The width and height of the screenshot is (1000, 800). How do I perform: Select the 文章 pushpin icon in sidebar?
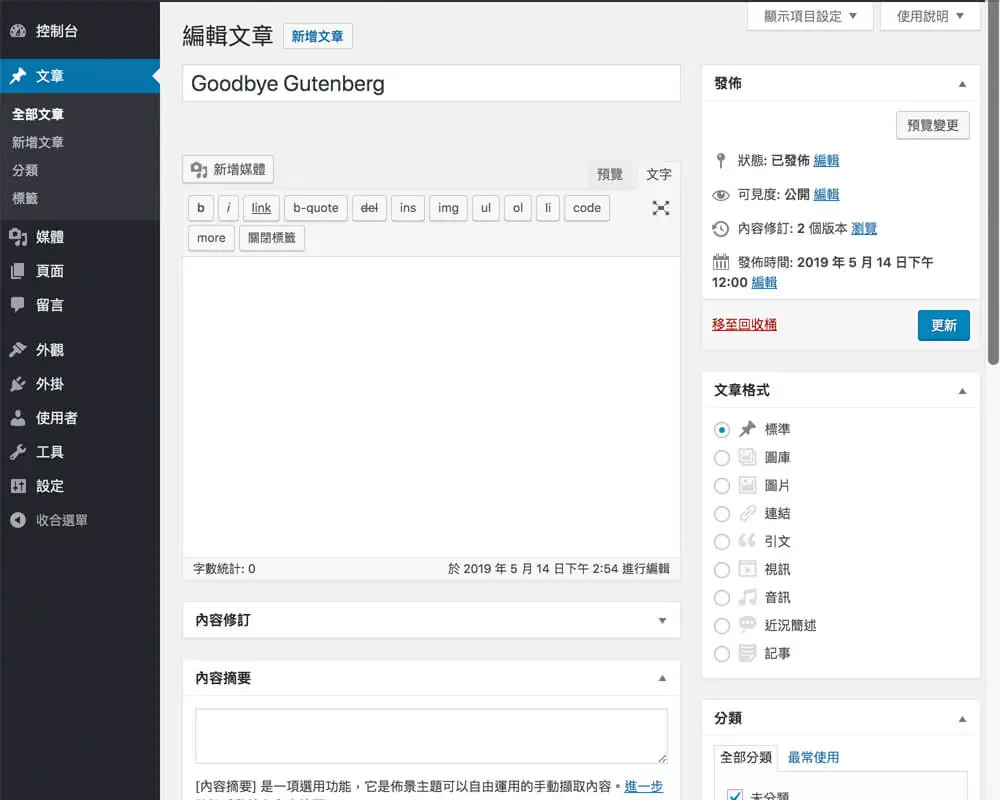click(18, 76)
